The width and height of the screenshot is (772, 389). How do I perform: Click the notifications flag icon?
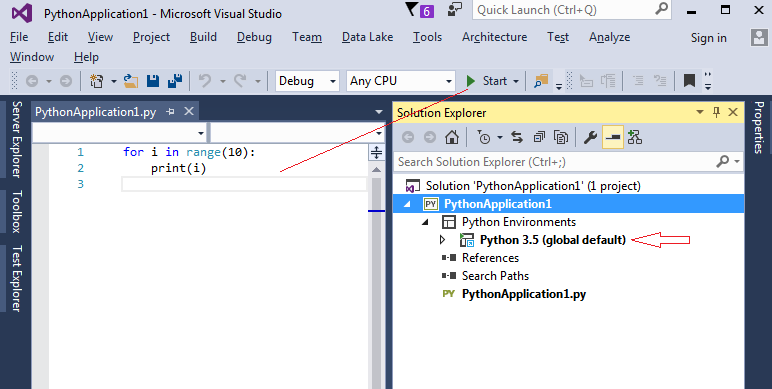411,10
